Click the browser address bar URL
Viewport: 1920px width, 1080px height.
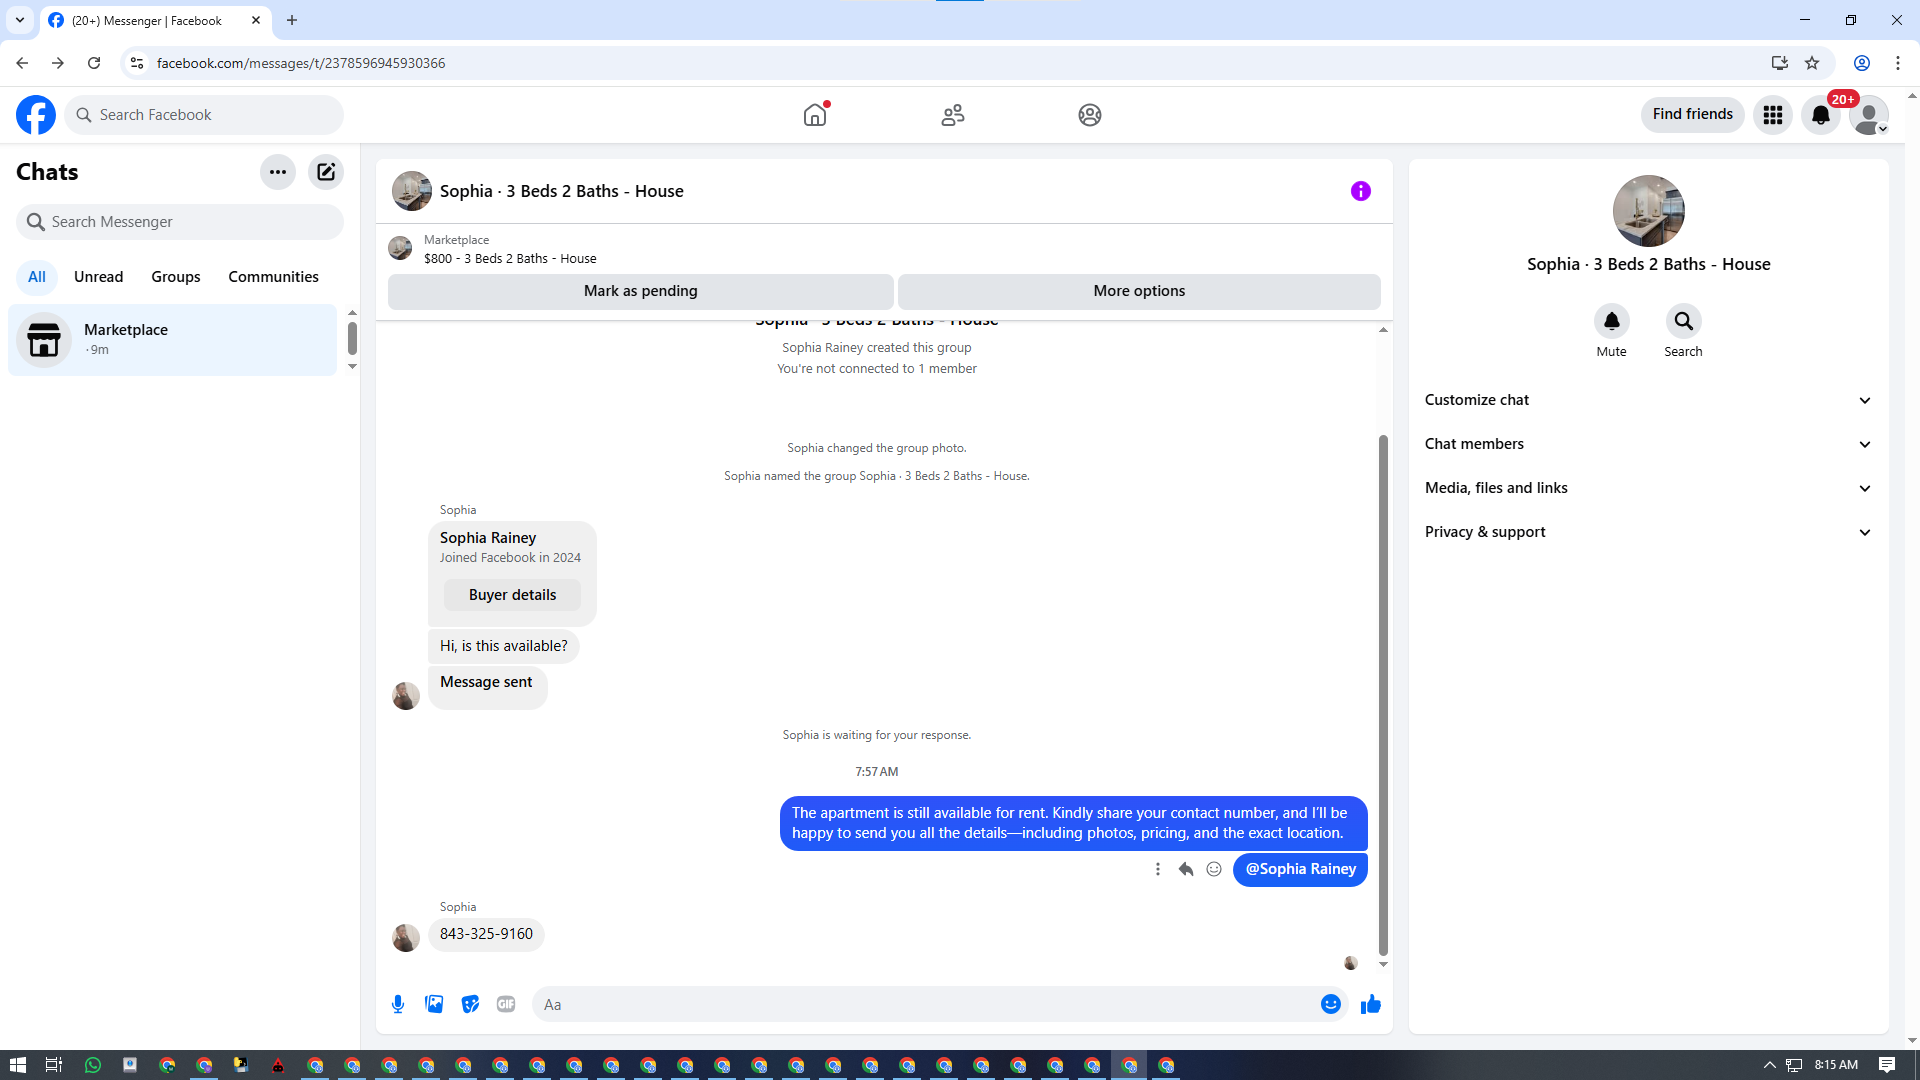301,63
